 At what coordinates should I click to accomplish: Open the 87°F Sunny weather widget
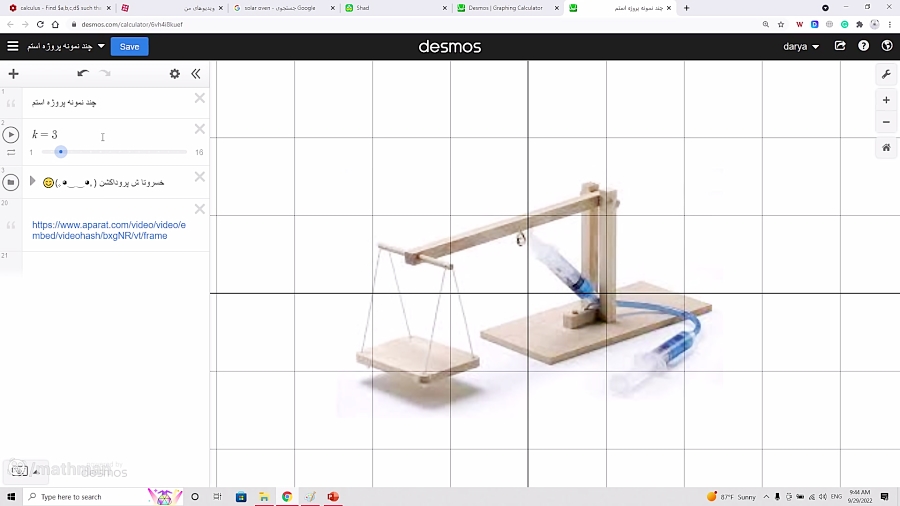tap(731, 496)
